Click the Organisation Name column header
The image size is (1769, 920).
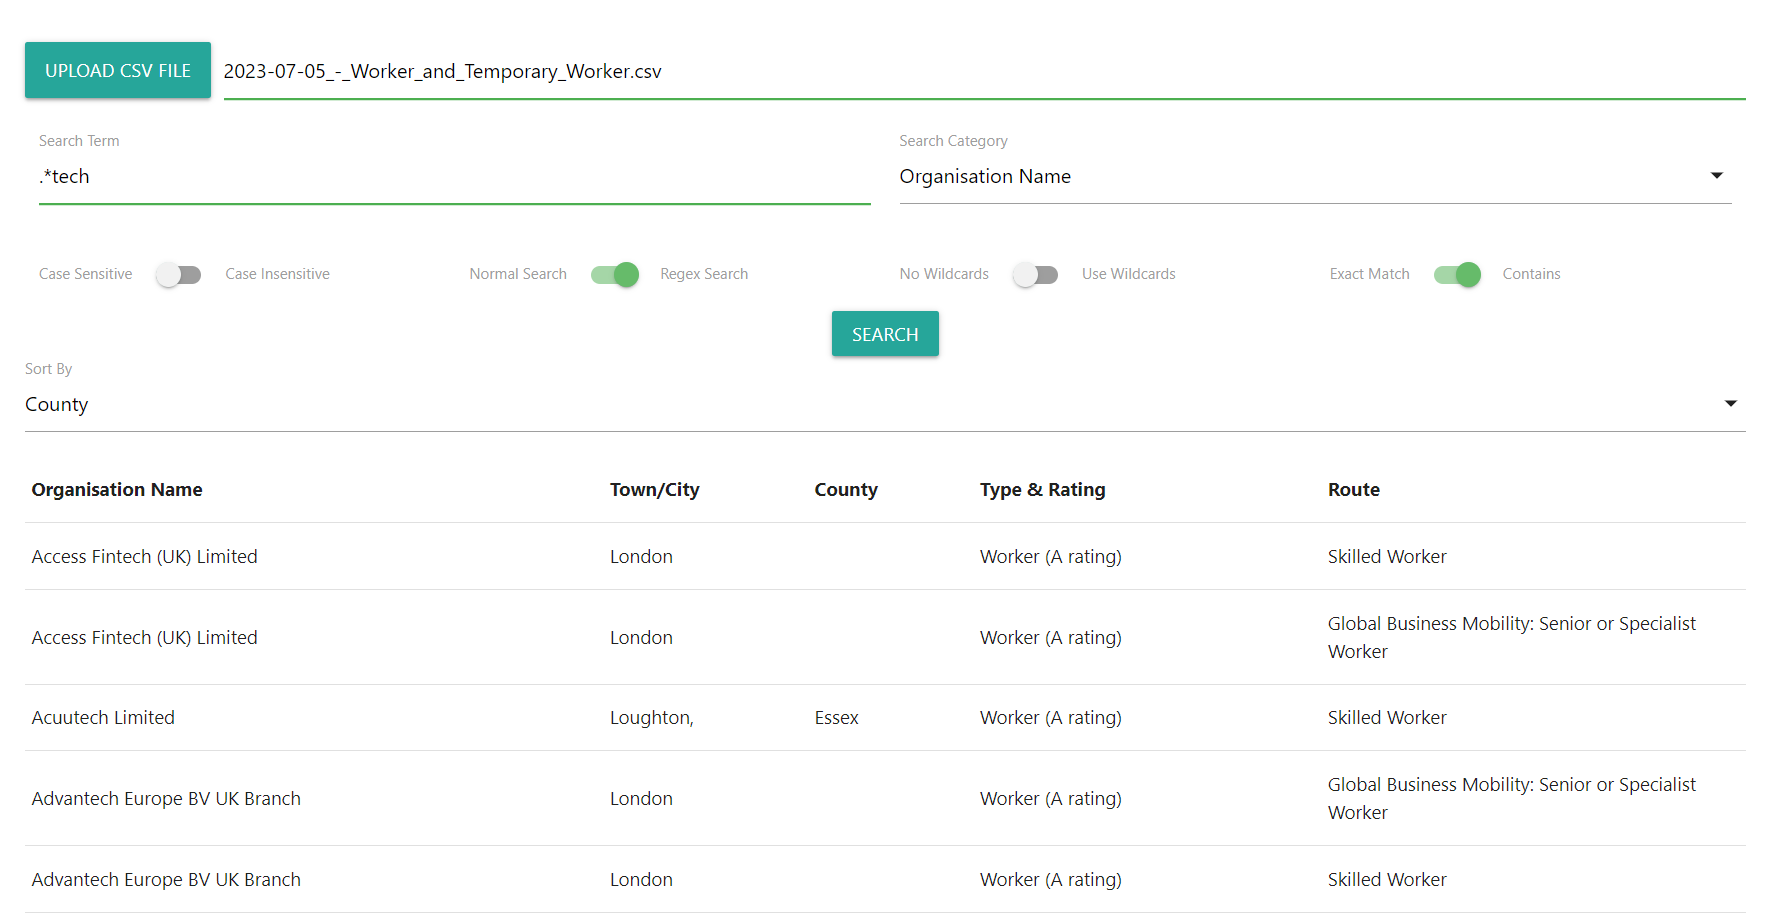[x=116, y=489]
